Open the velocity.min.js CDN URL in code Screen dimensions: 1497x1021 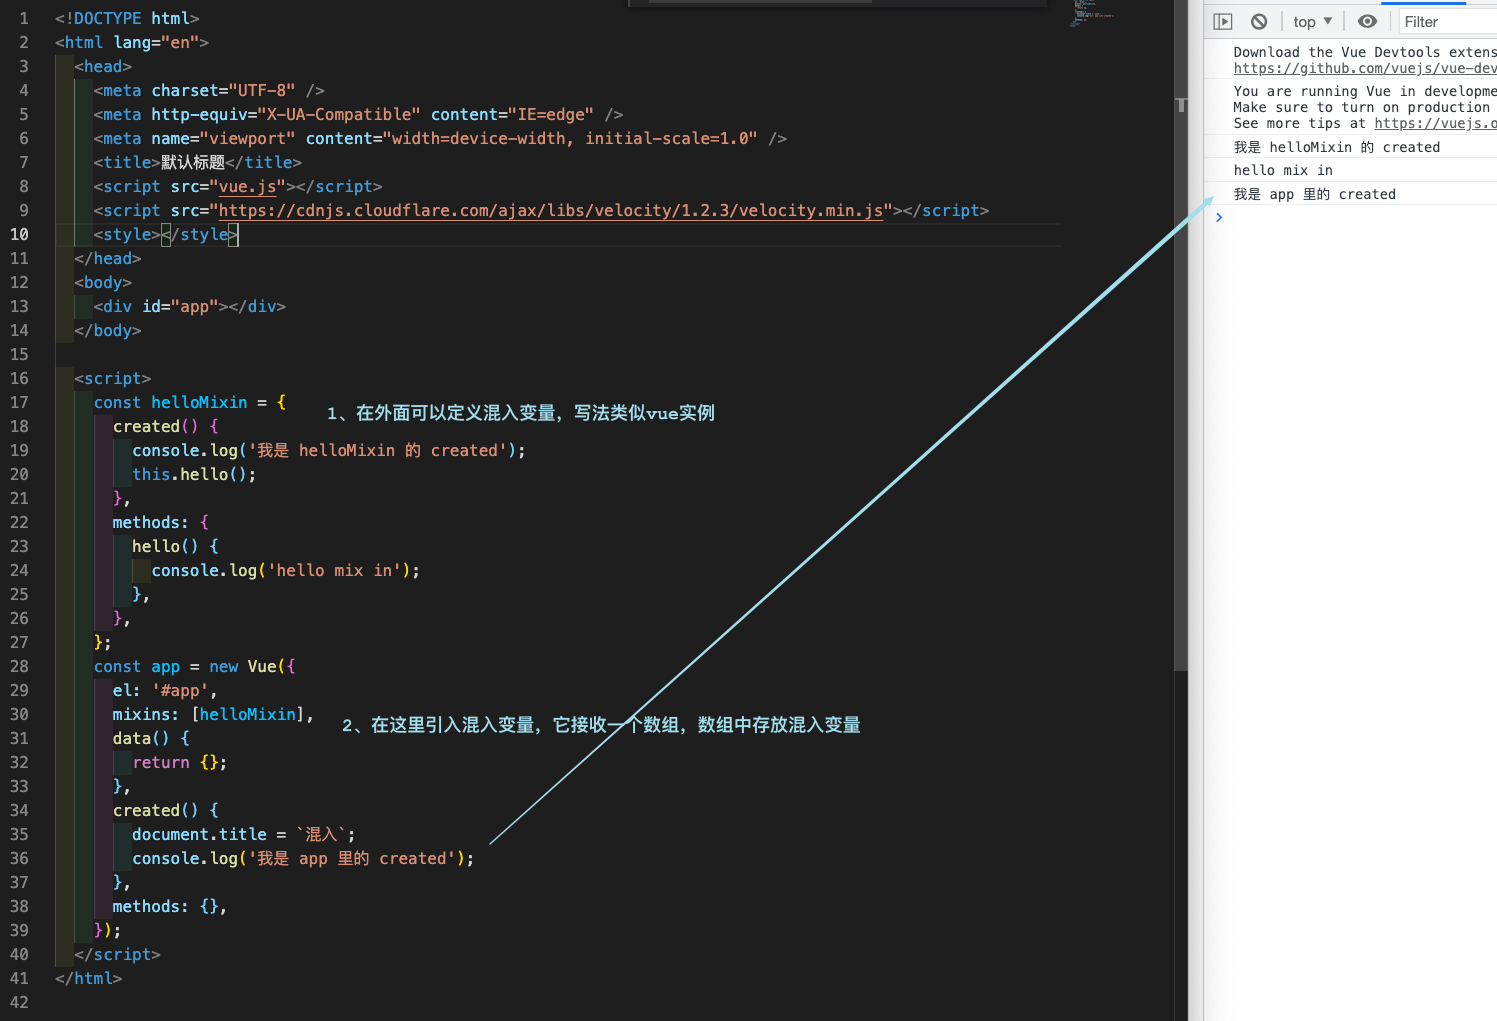click(x=551, y=210)
